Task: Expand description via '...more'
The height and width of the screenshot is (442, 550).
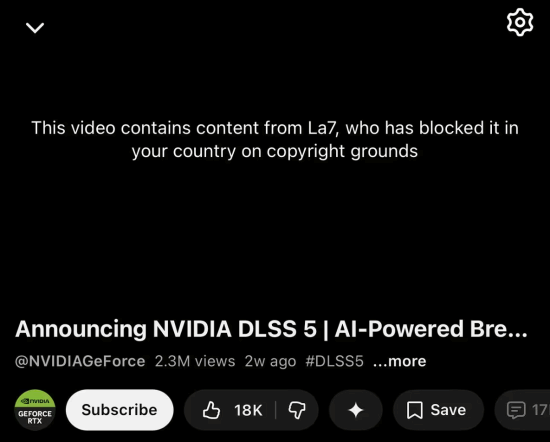Action: 400,361
